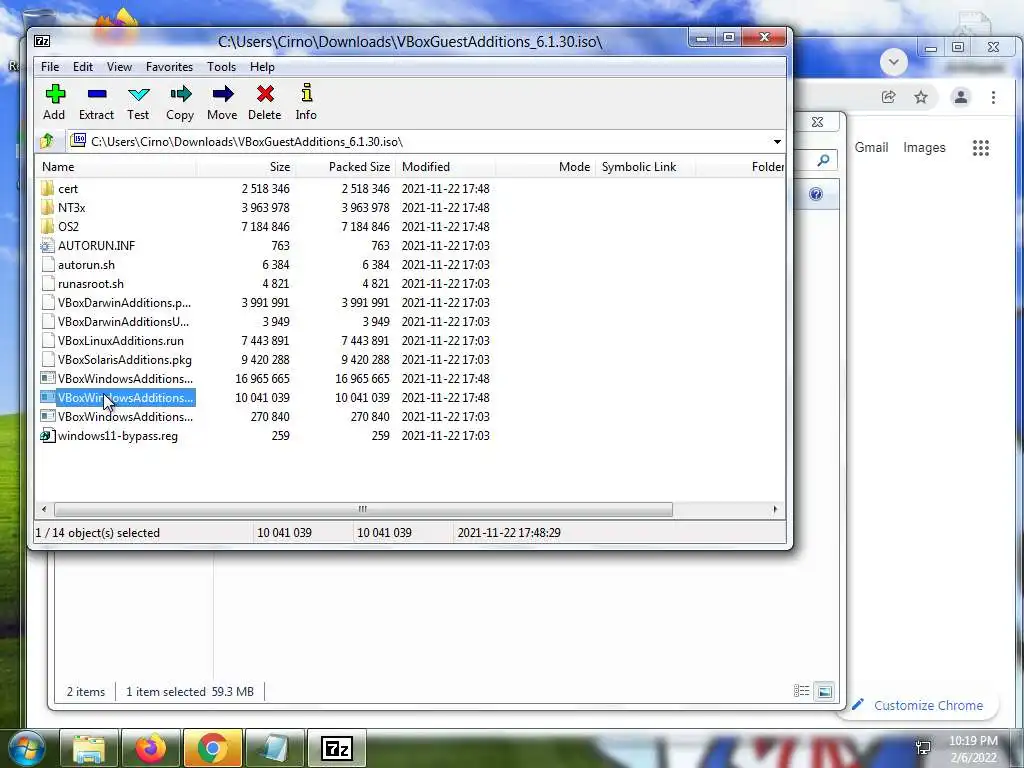Screen dimensions: 1024x768
Task: Click the blue Extract minus icon
Action: pos(97,94)
